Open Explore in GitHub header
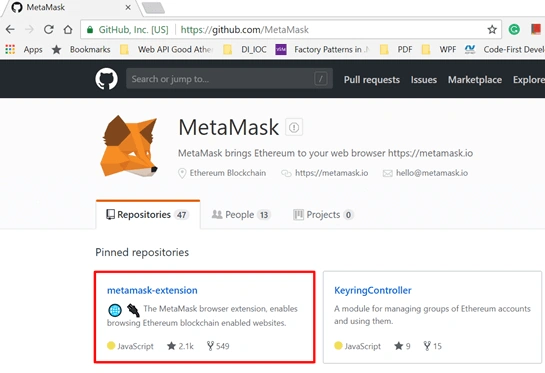The height and width of the screenshot is (373, 545). tap(529, 80)
